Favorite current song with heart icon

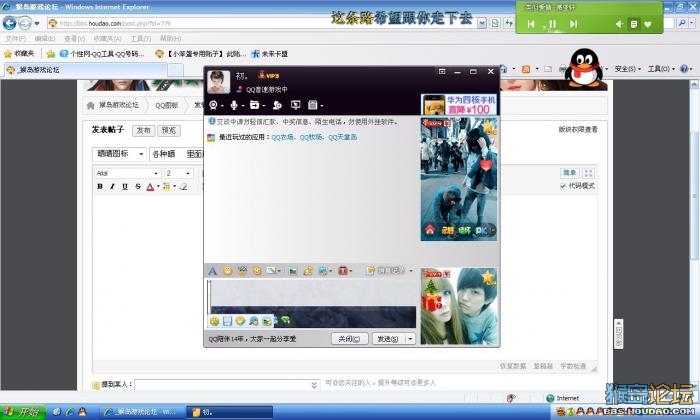coord(648,24)
